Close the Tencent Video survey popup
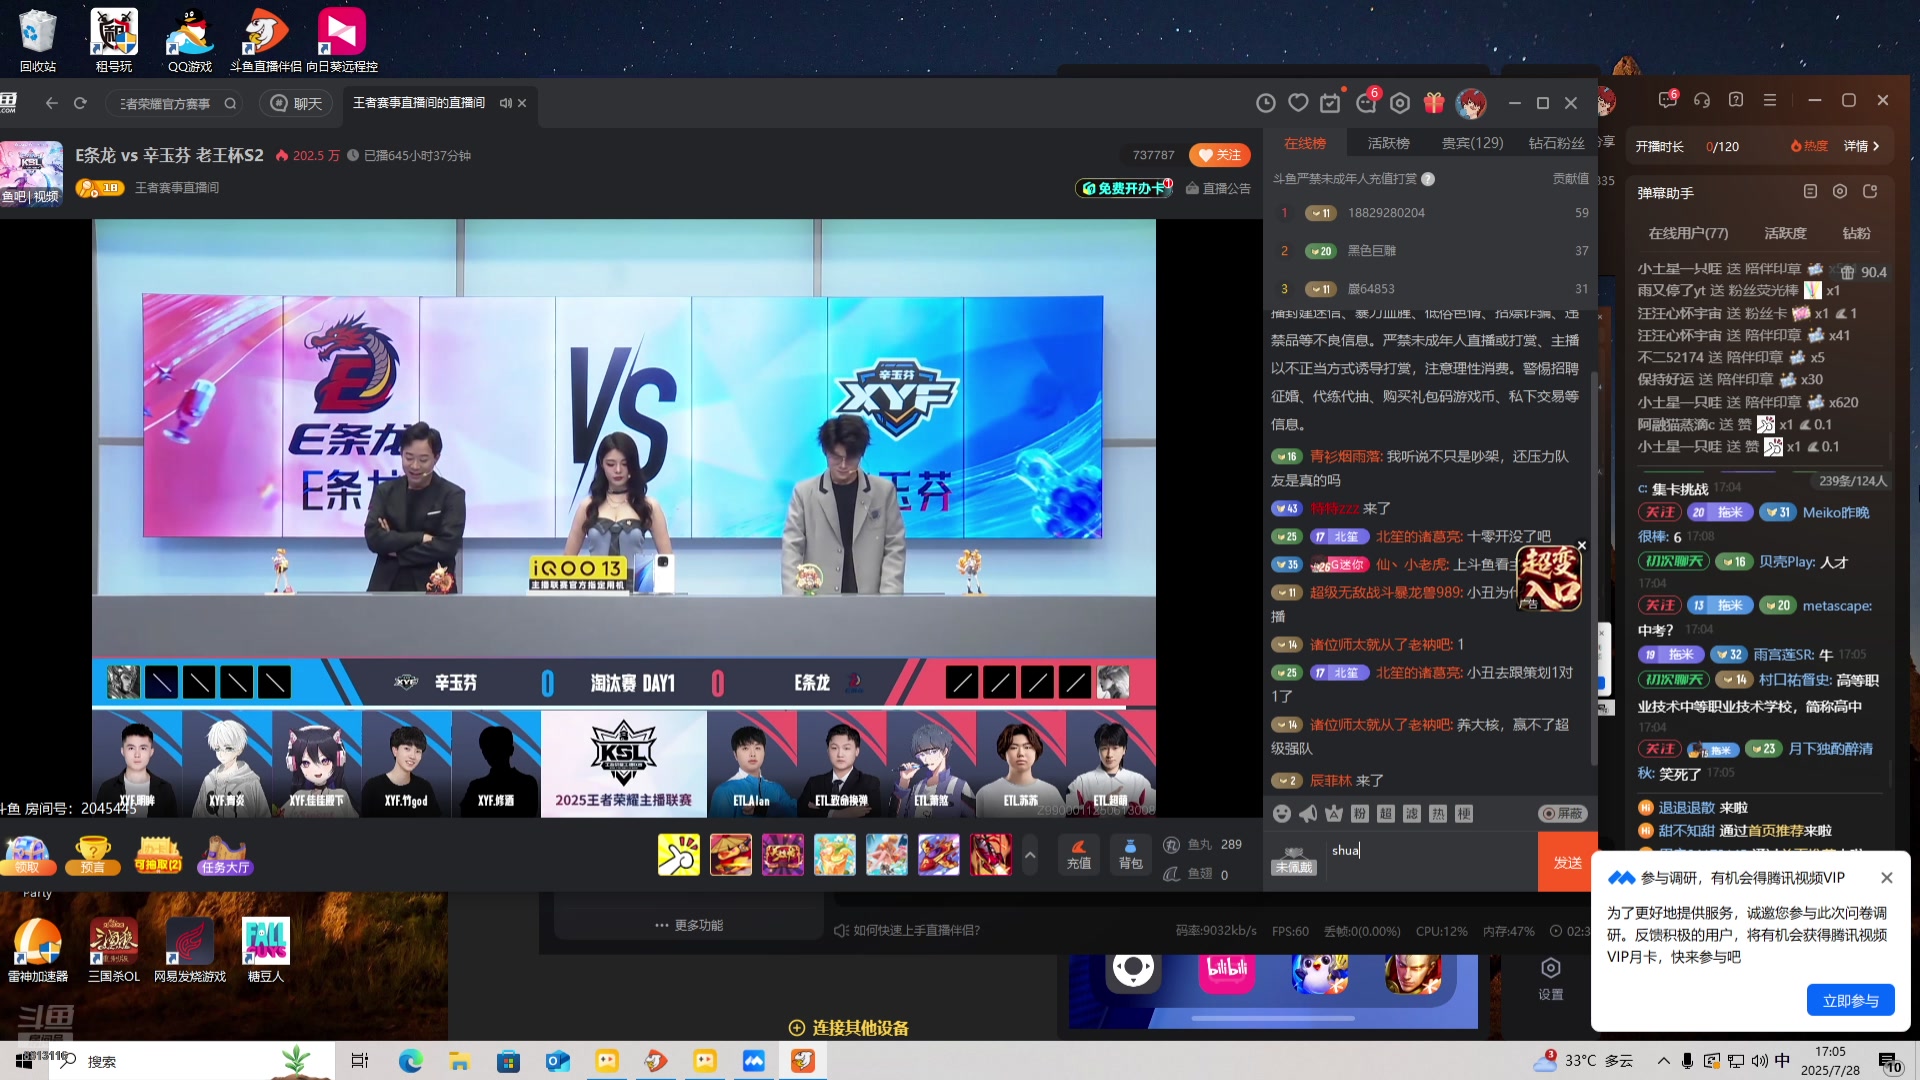1920x1080 pixels. coord(1886,878)
